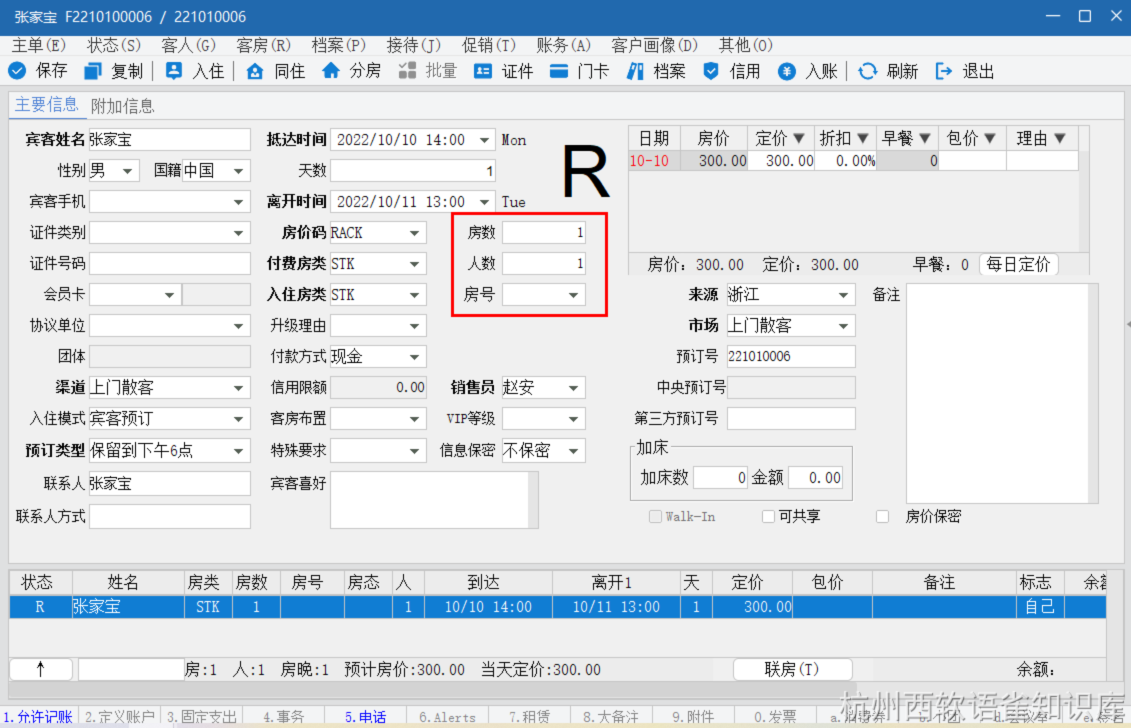
Task: Open the 房号 room number dropdown
Action: point(573,295)
